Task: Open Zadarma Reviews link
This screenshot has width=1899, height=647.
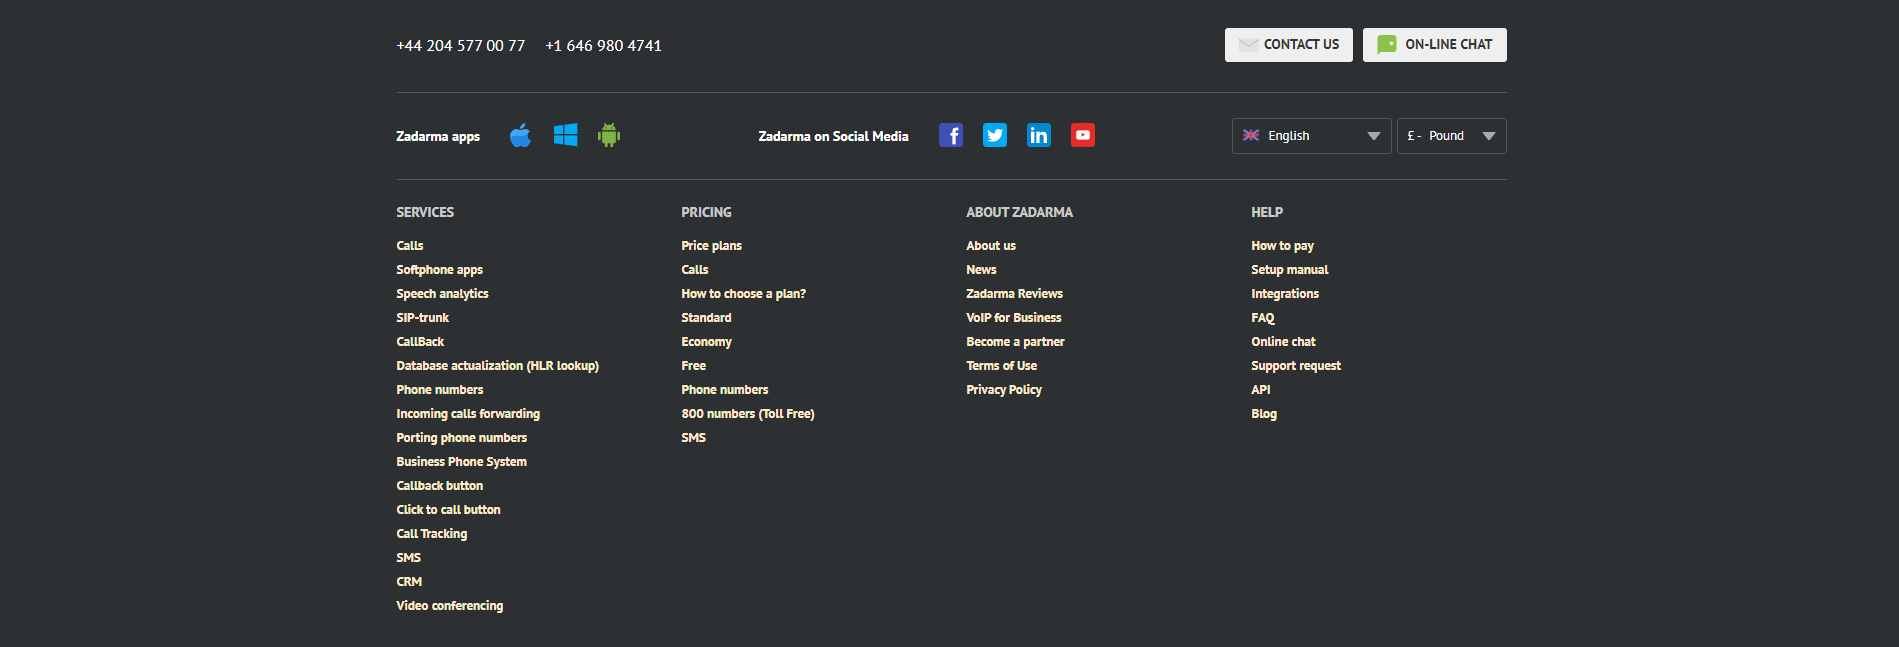Action: tap(1014, 294)
